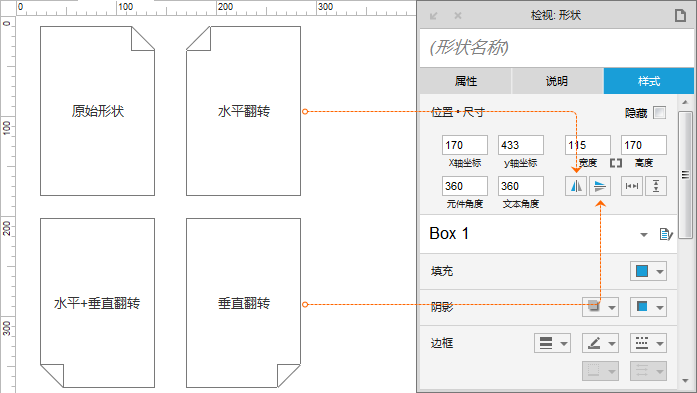Click the 宽度 width input field
The height and width of the screenshot is (393, 697).
tap(588, 145)
